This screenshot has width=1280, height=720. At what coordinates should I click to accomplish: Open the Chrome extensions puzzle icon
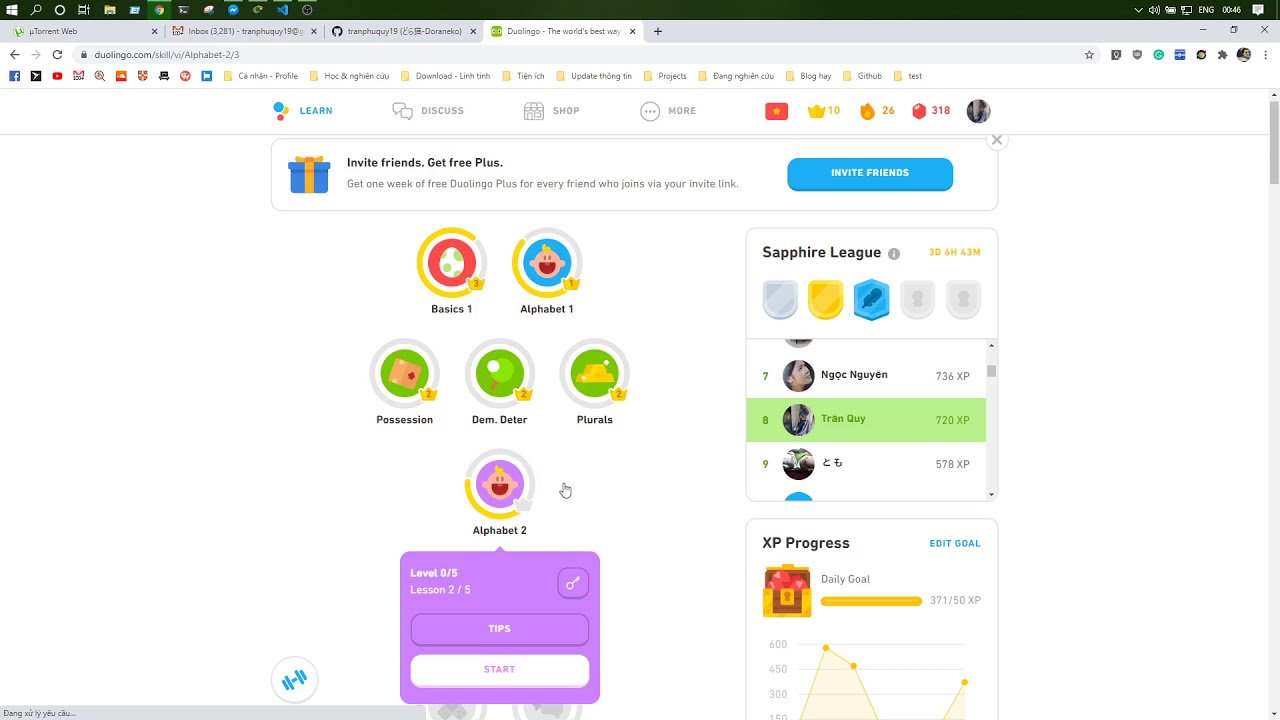point(1222,55)
